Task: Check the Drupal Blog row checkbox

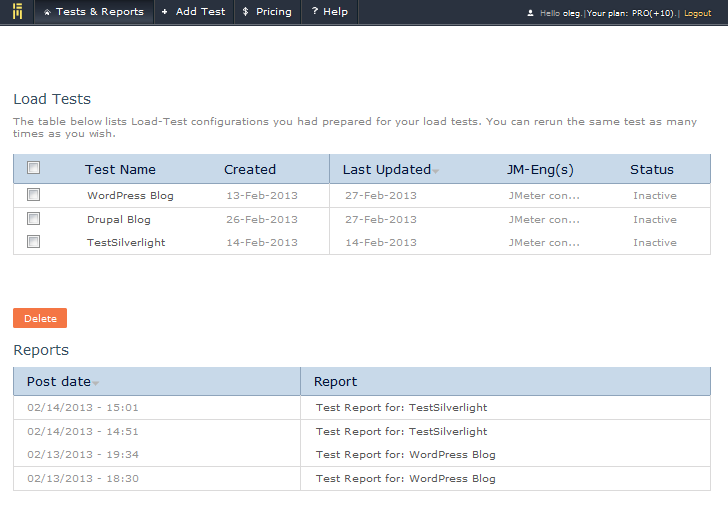Action: [x=33, y=218]
